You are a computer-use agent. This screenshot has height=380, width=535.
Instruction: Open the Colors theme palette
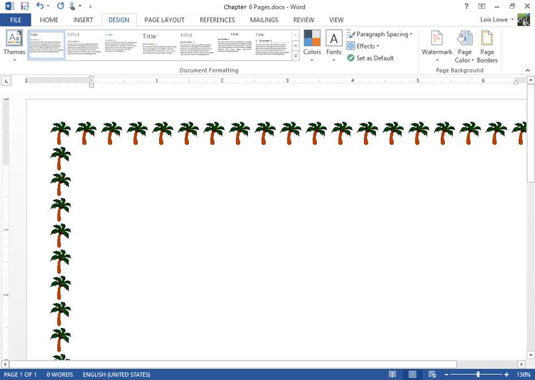pos(312,46)
